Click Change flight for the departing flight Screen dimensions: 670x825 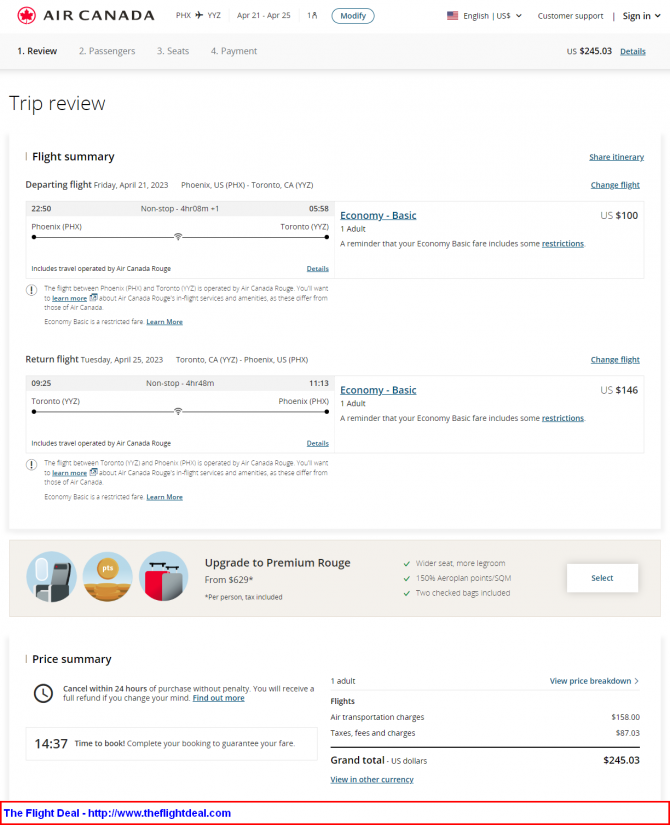[615, 185]
